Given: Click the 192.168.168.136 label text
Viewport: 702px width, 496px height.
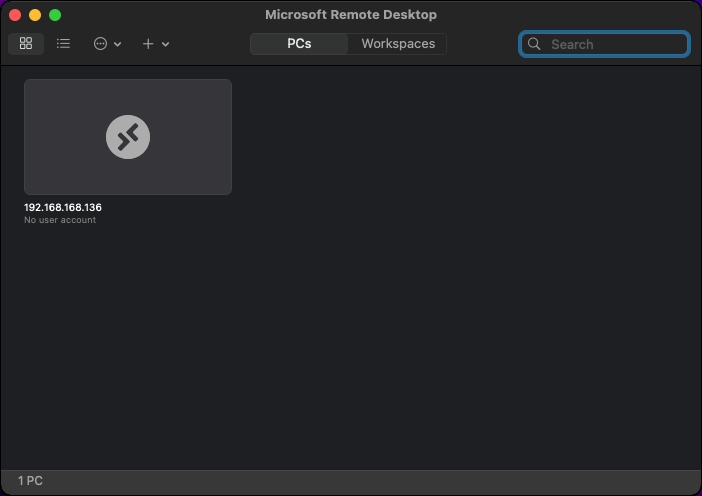Looking at the screenshot, I should (63, 208).
